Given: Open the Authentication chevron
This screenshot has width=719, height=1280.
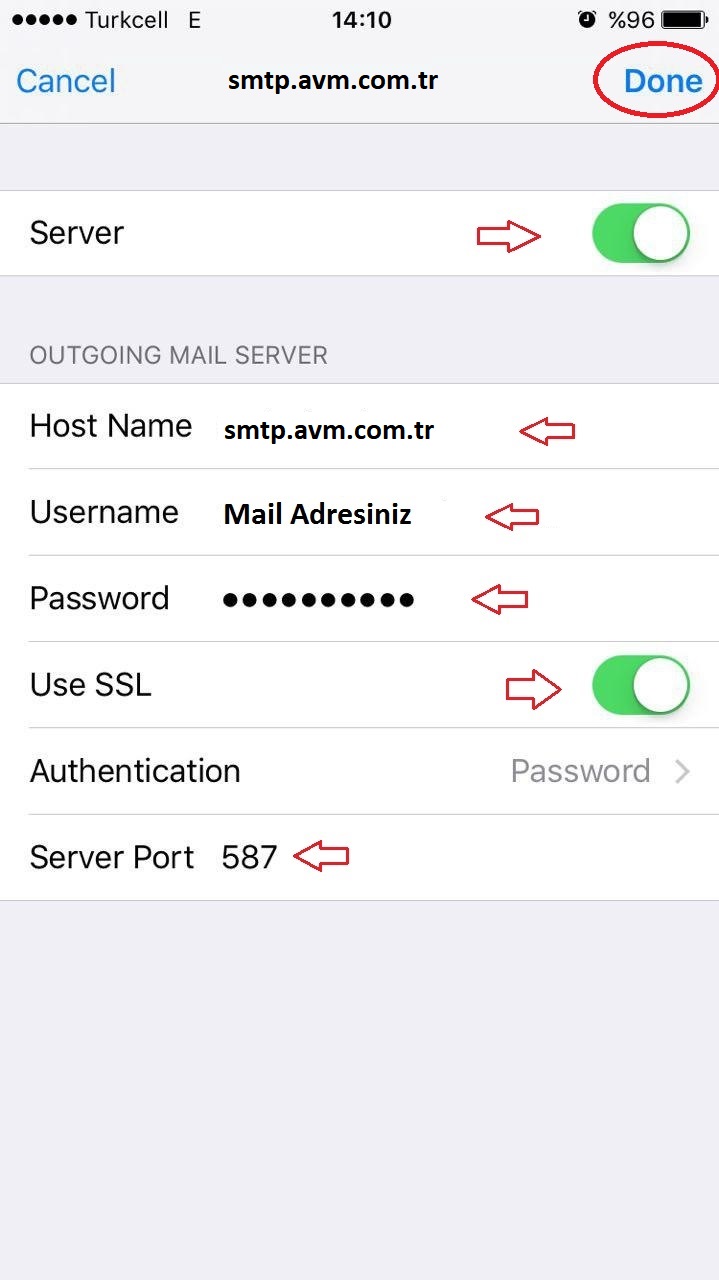Looking at the screenshot, I should tap(682, 771).
